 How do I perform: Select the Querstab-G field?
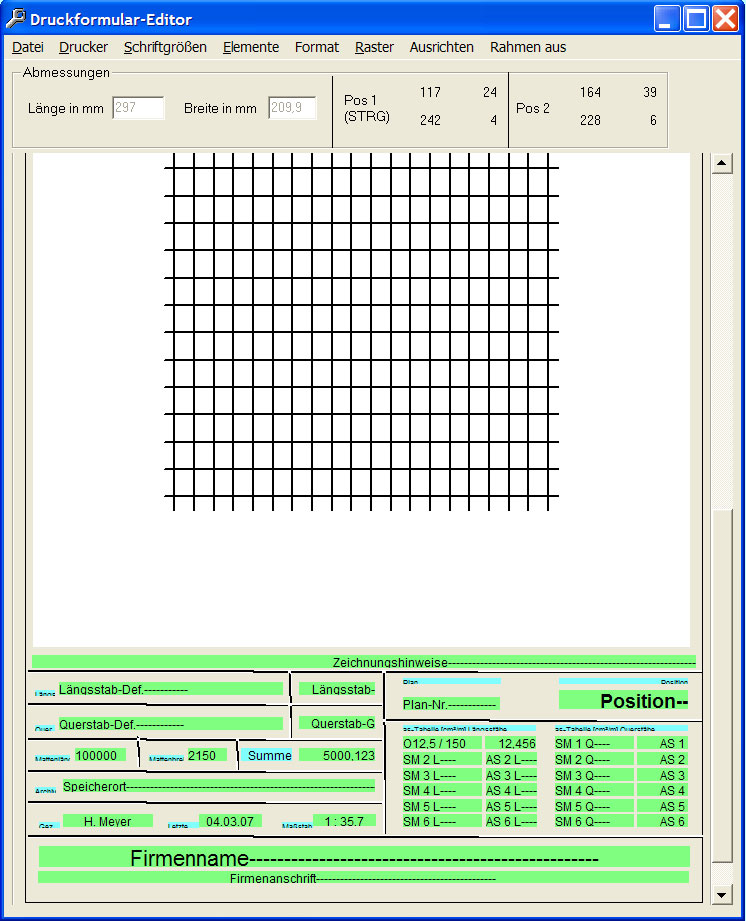tap(337, 724)
